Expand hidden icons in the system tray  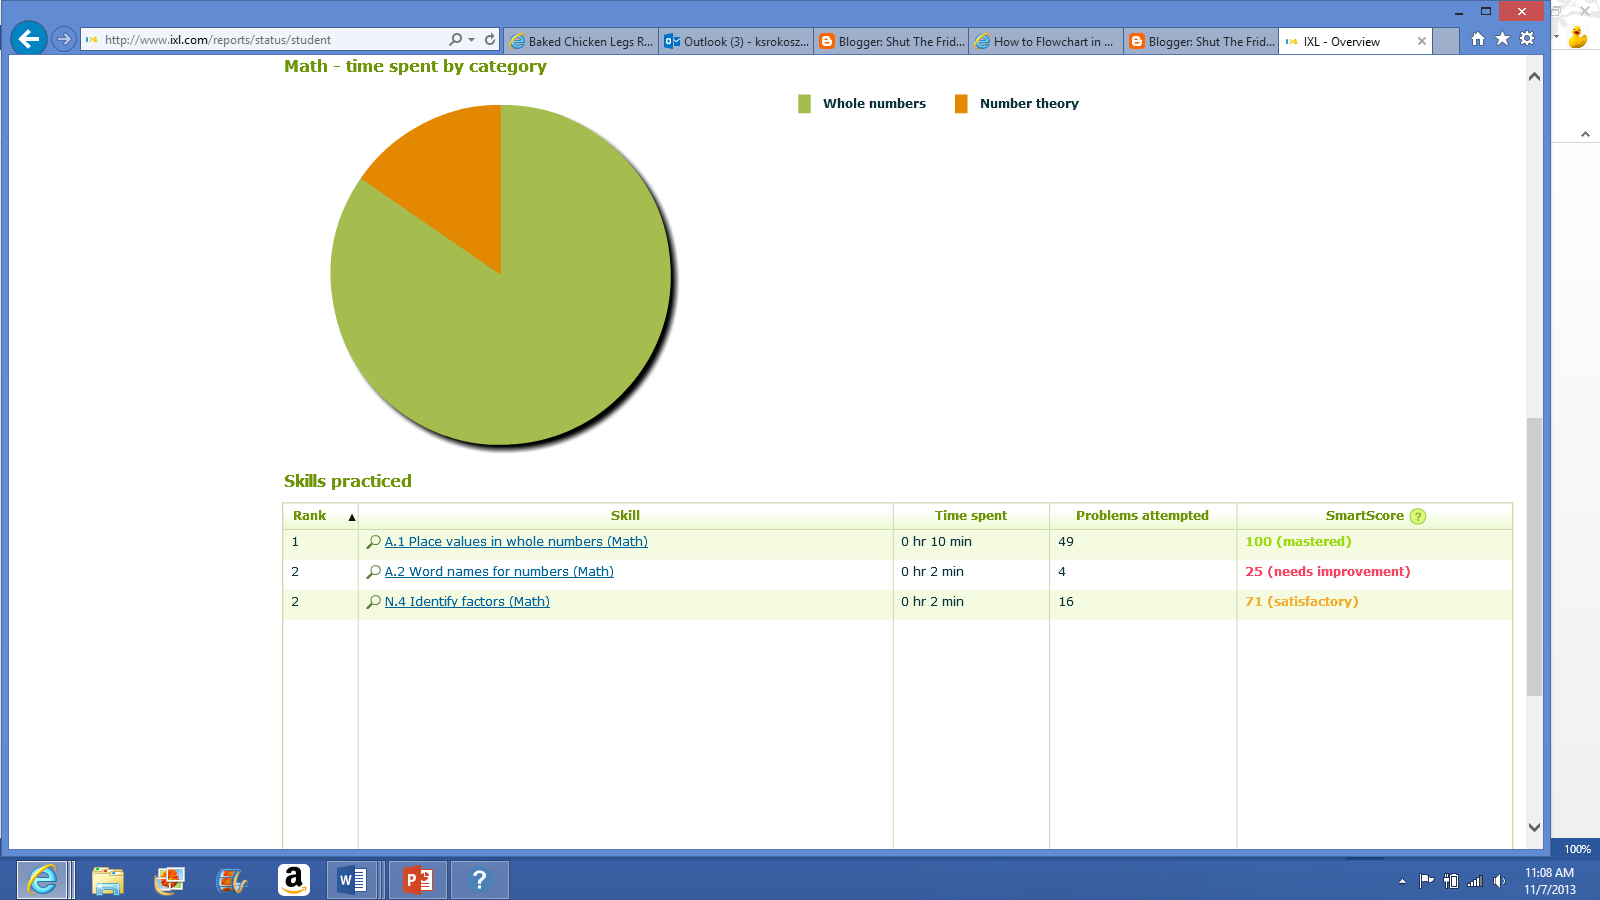click(x=1404, y=881)
